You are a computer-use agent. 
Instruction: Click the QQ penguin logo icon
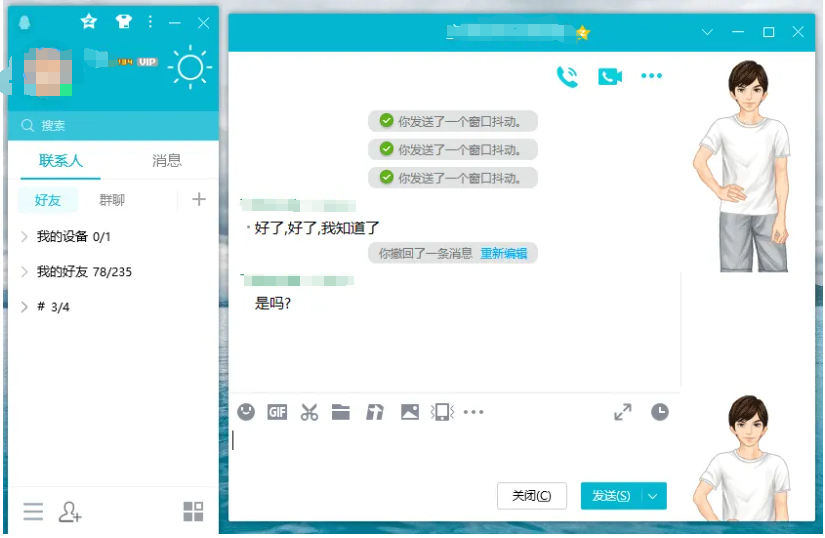pos(24,23)
